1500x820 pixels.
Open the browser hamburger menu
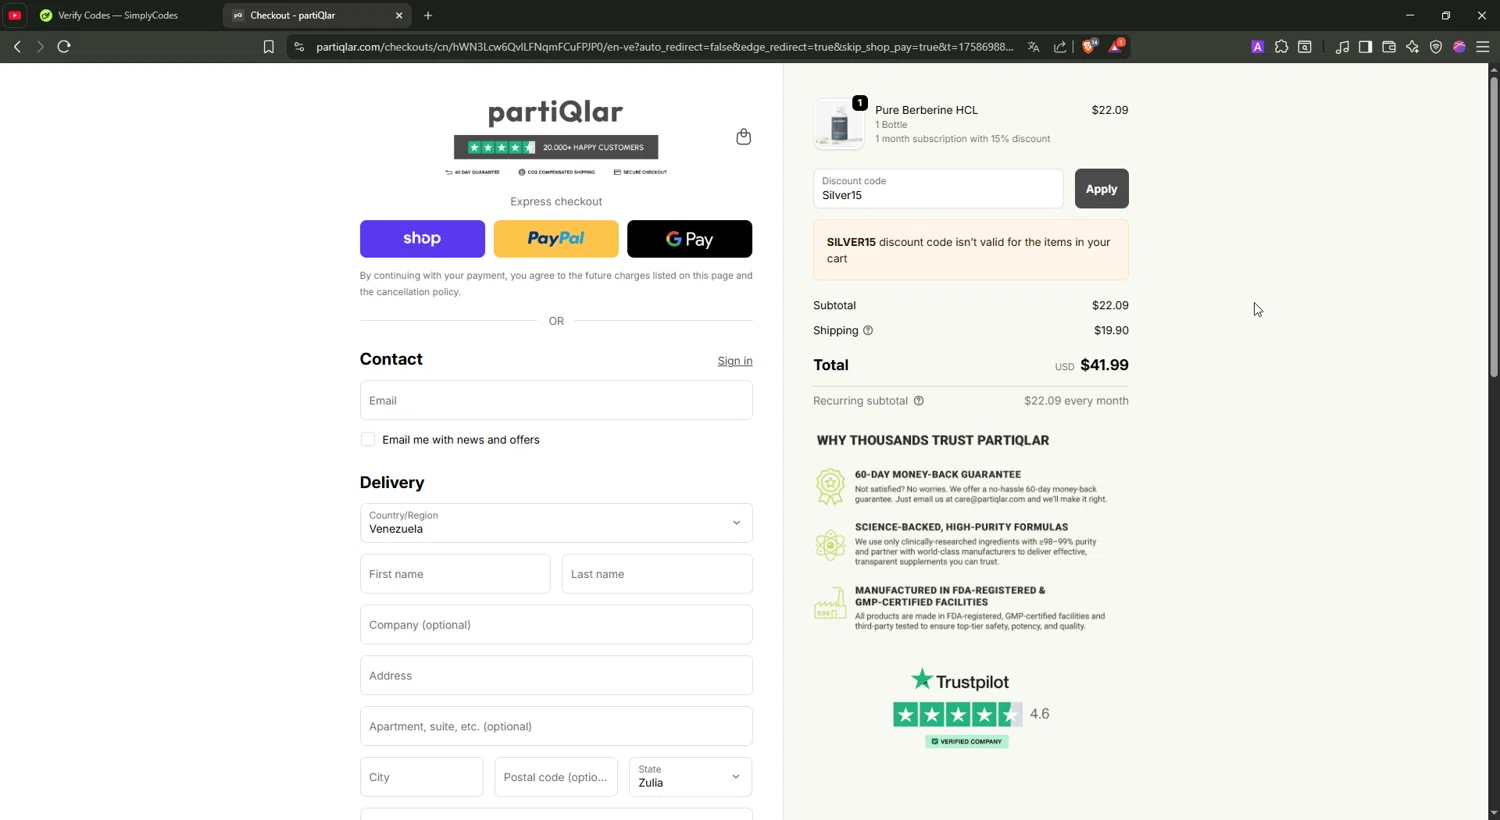click(x=1483, y=47)
